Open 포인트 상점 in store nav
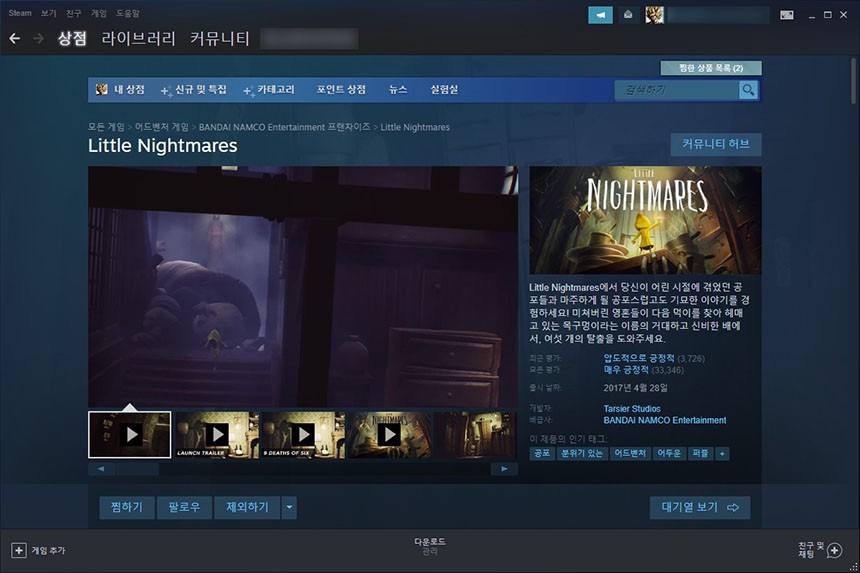The height and width of the screenshot is (573, 860). pos(341,89)
